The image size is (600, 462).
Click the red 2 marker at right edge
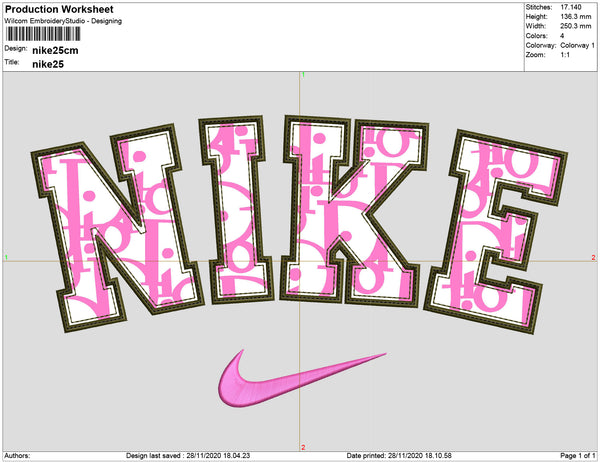593,258
